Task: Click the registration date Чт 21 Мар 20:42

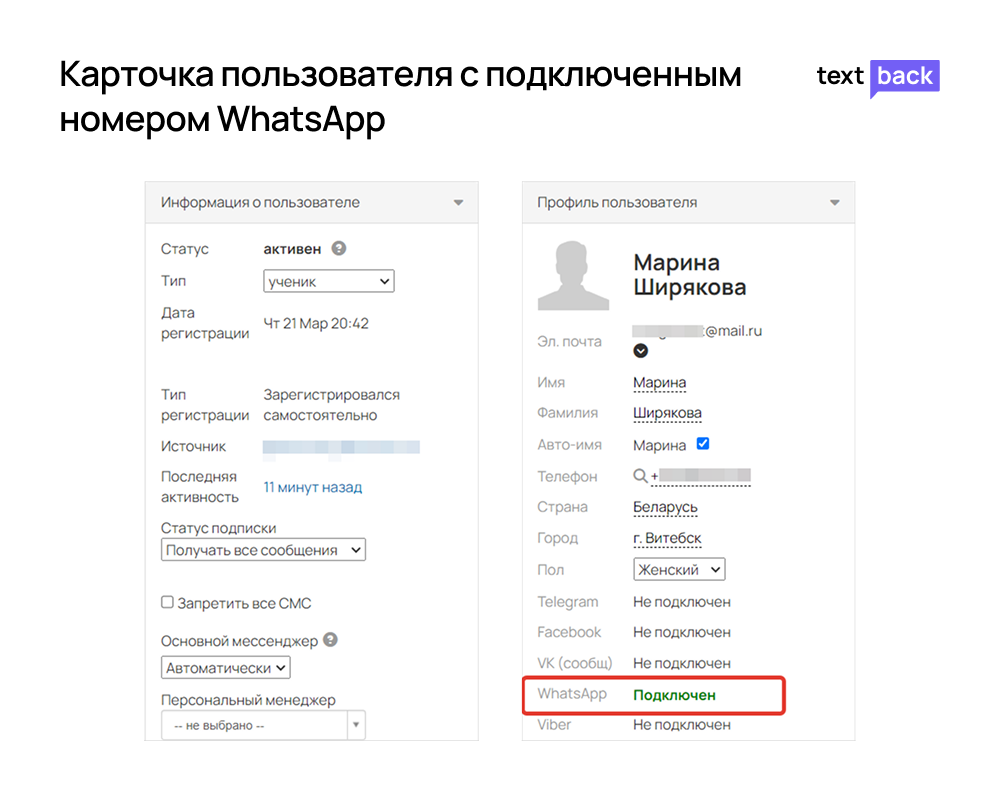Action: pos(316,323)
